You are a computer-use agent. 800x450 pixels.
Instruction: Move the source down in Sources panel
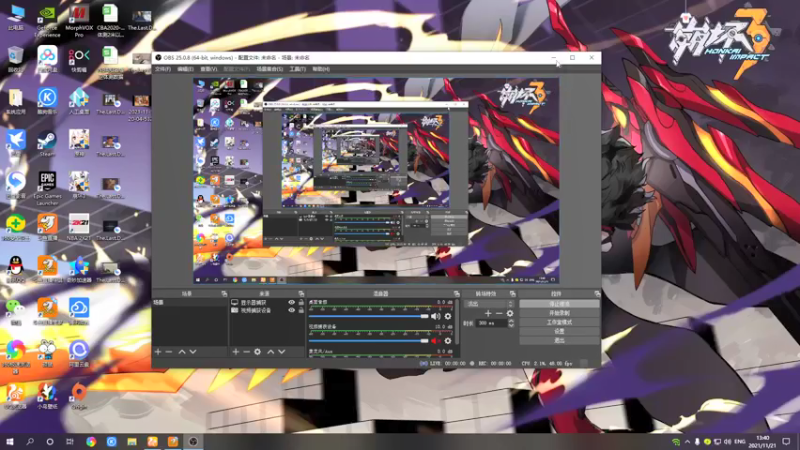coord(282,352)
